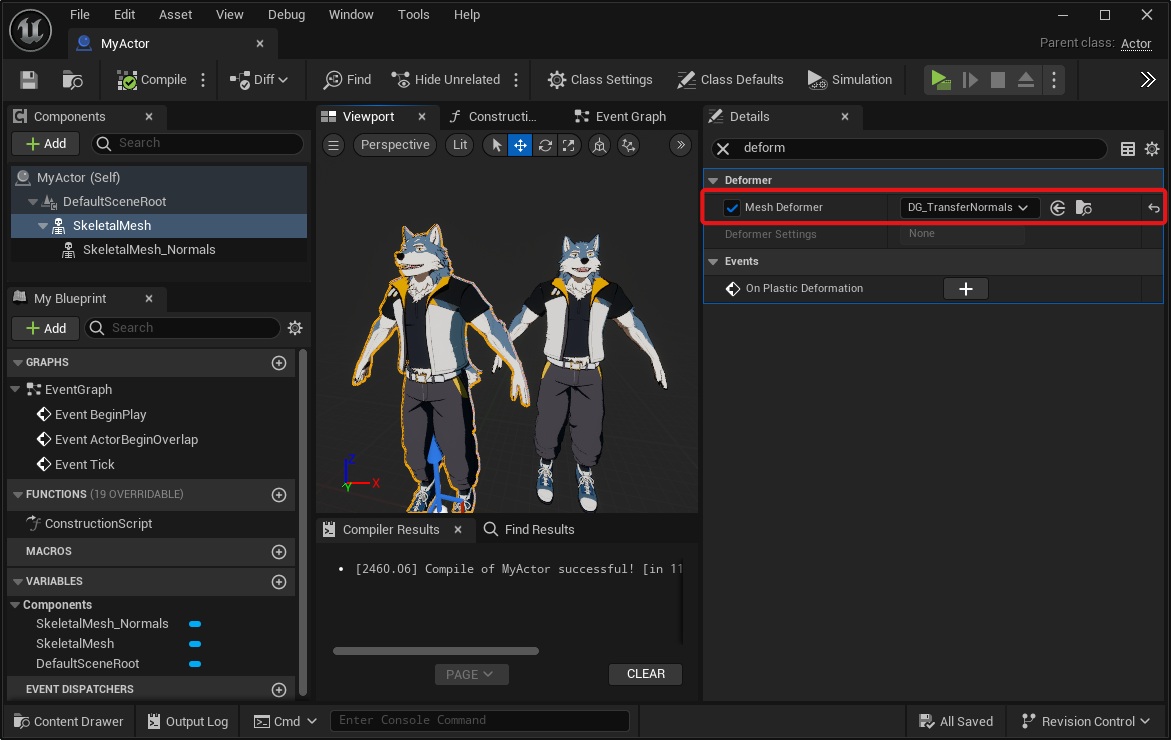The width and height of the screenshot is (1171, 740).
Task: Click the Compile button
Action: click(x=152, y=80)
